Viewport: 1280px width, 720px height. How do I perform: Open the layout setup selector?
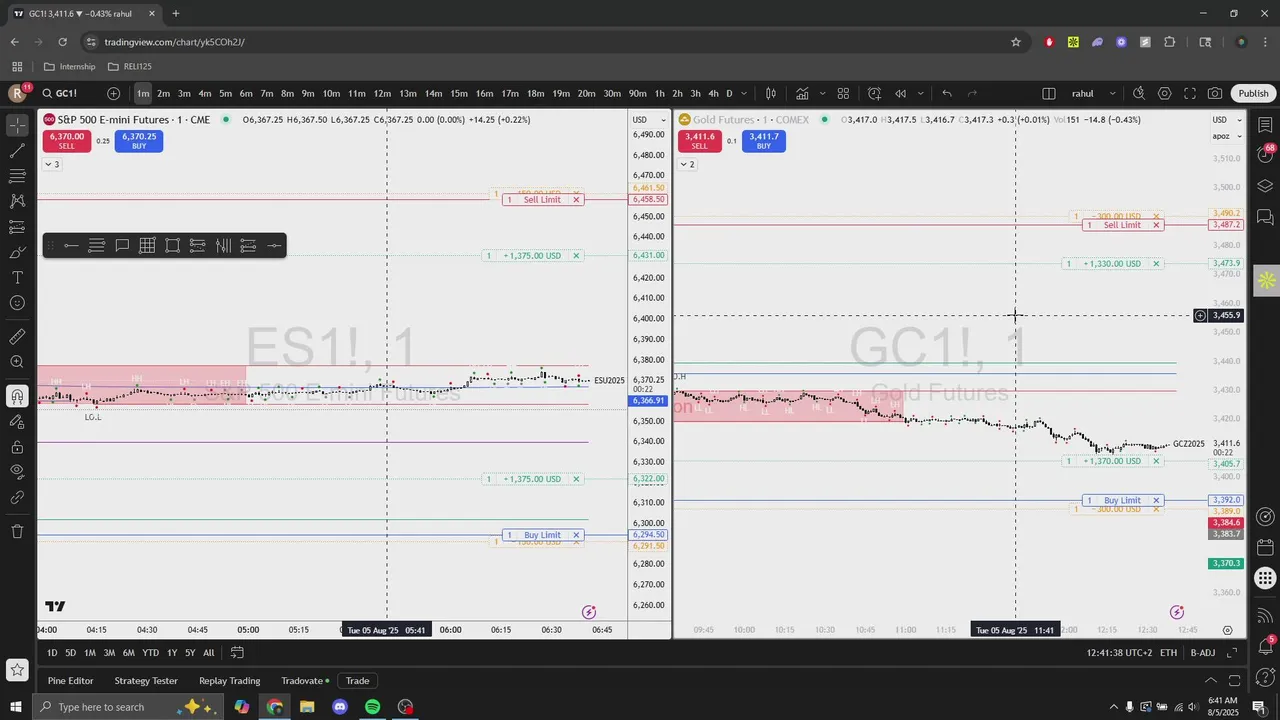point(1049,93)
